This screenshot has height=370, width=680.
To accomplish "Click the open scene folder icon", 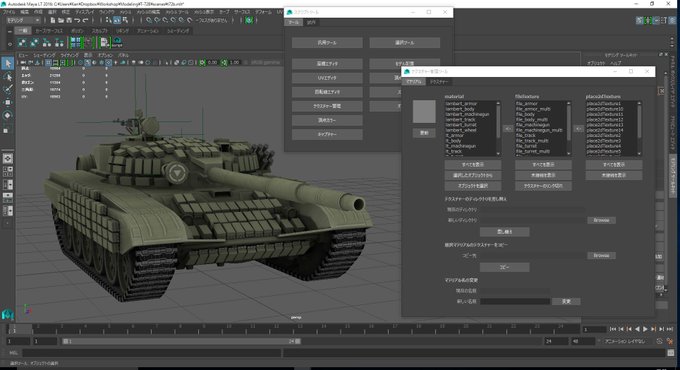I will 61,20.
